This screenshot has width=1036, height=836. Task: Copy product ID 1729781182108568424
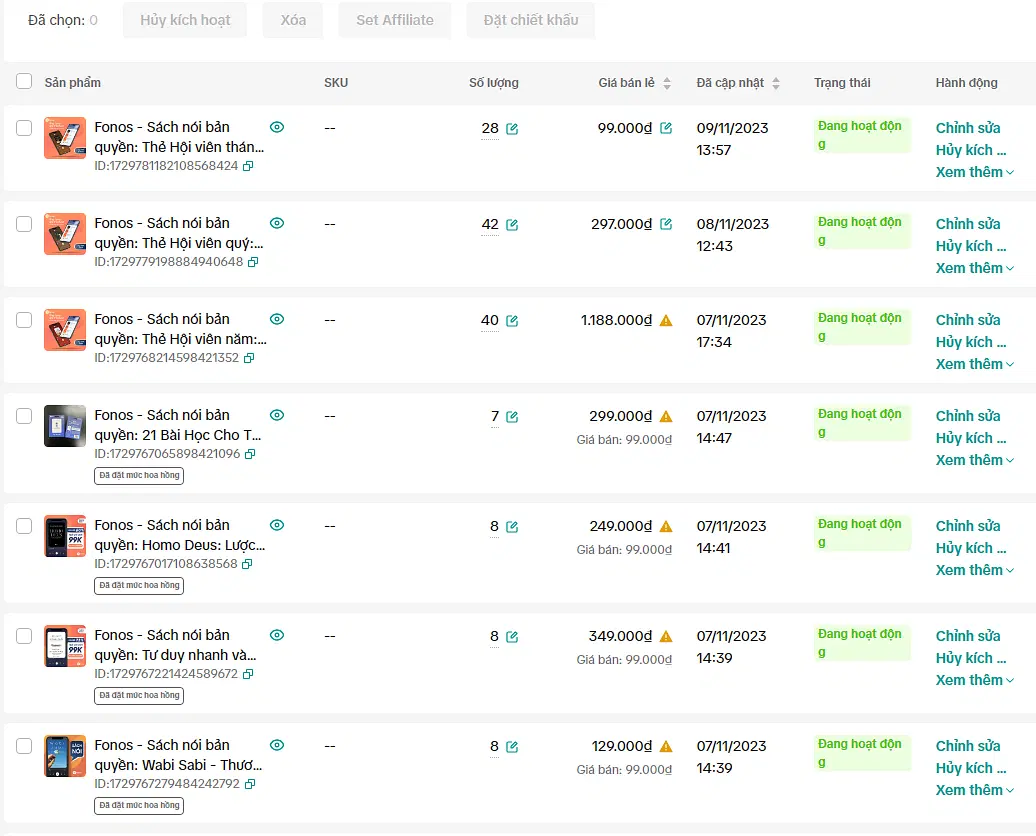pos(248,166)
